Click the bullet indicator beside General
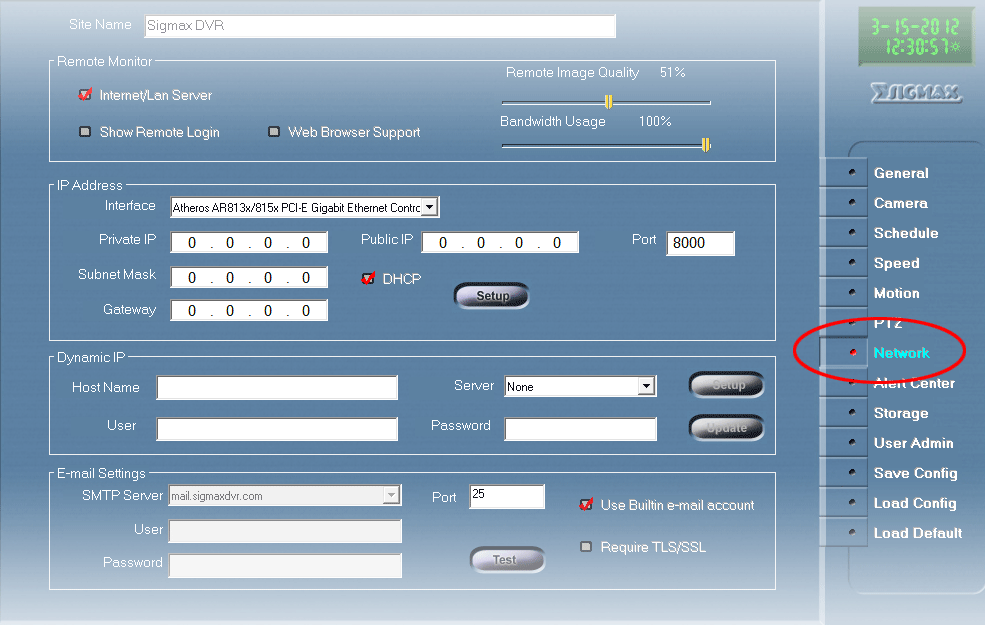 tap(852, 173)
